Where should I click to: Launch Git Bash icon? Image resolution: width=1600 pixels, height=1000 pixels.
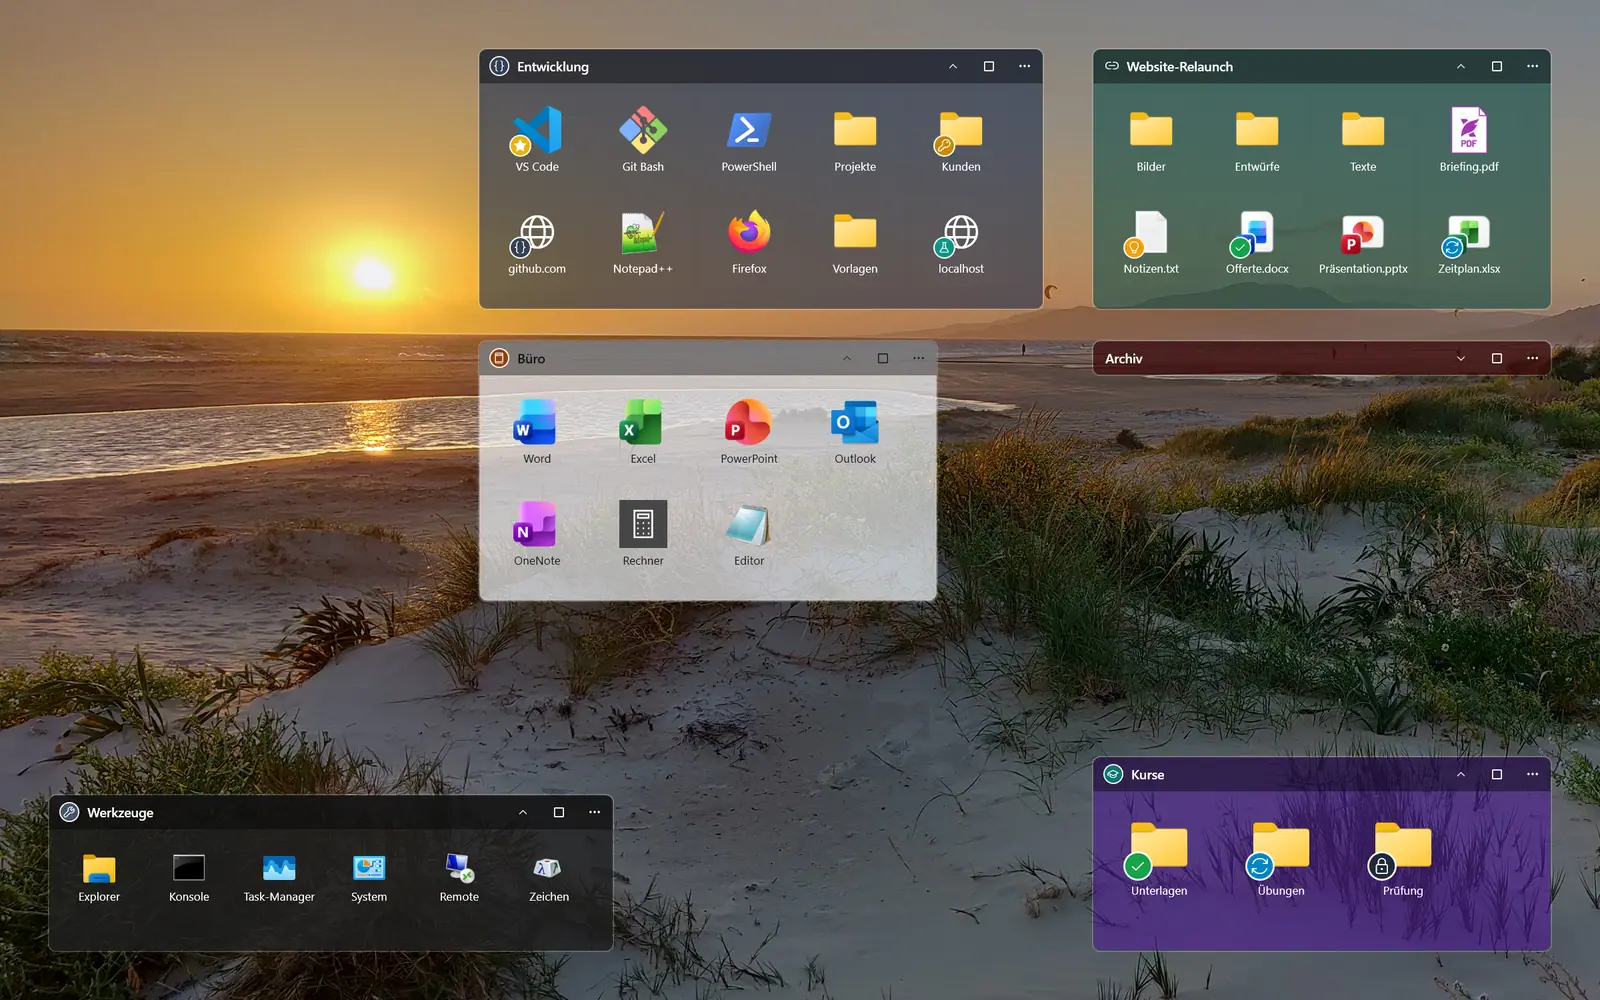pos(643,139)
